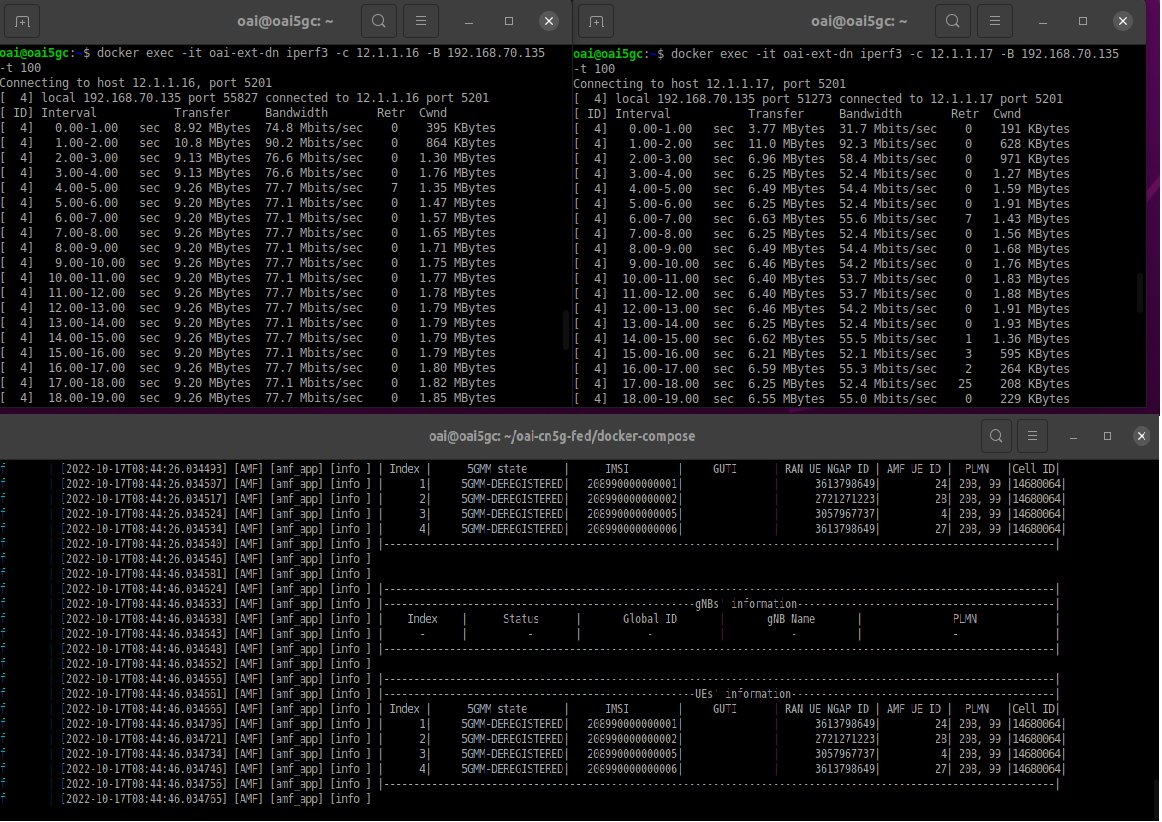Click 'UEs' information' heading in bottom terminal
This screenshot has width=1162, height=822.
(x=743, y=694)
